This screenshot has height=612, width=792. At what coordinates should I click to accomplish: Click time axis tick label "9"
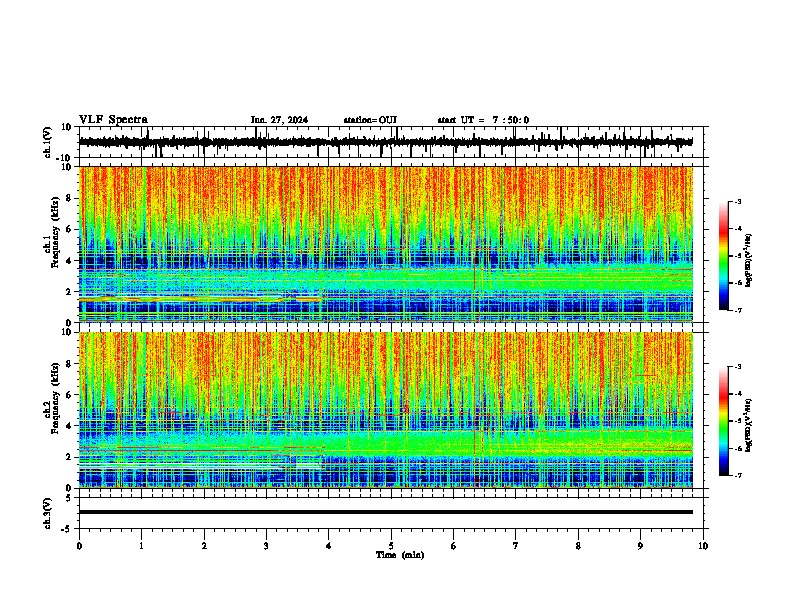pos(640,546)
